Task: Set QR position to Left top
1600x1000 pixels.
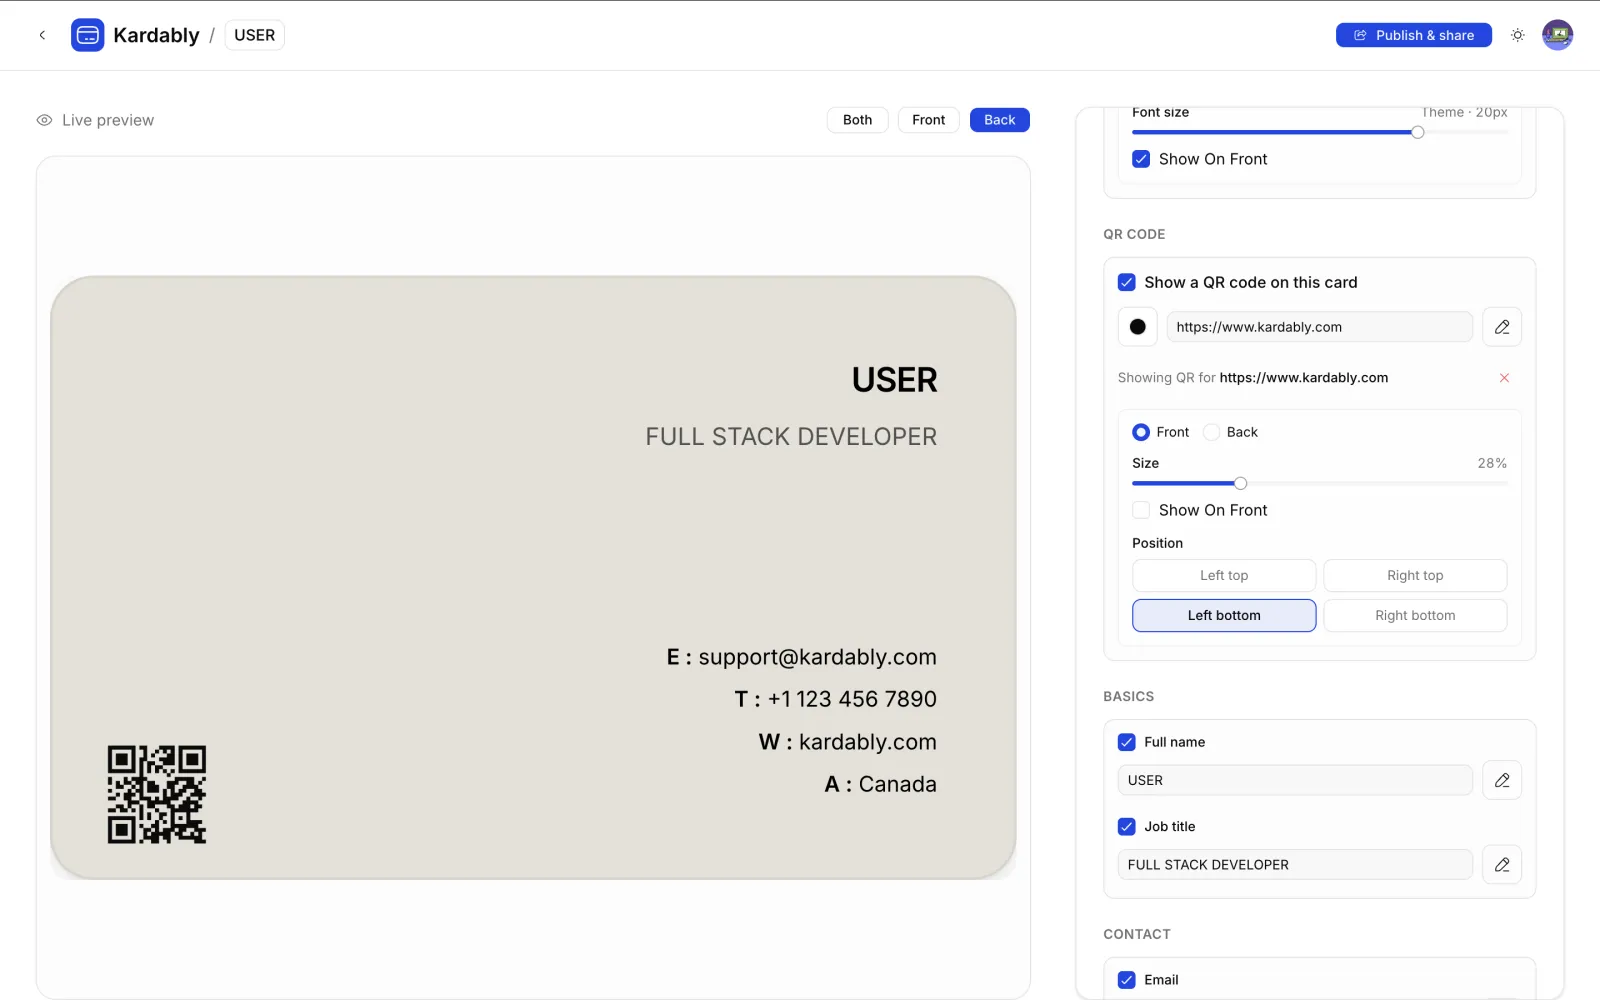Action: click(x=1224, y=575)
